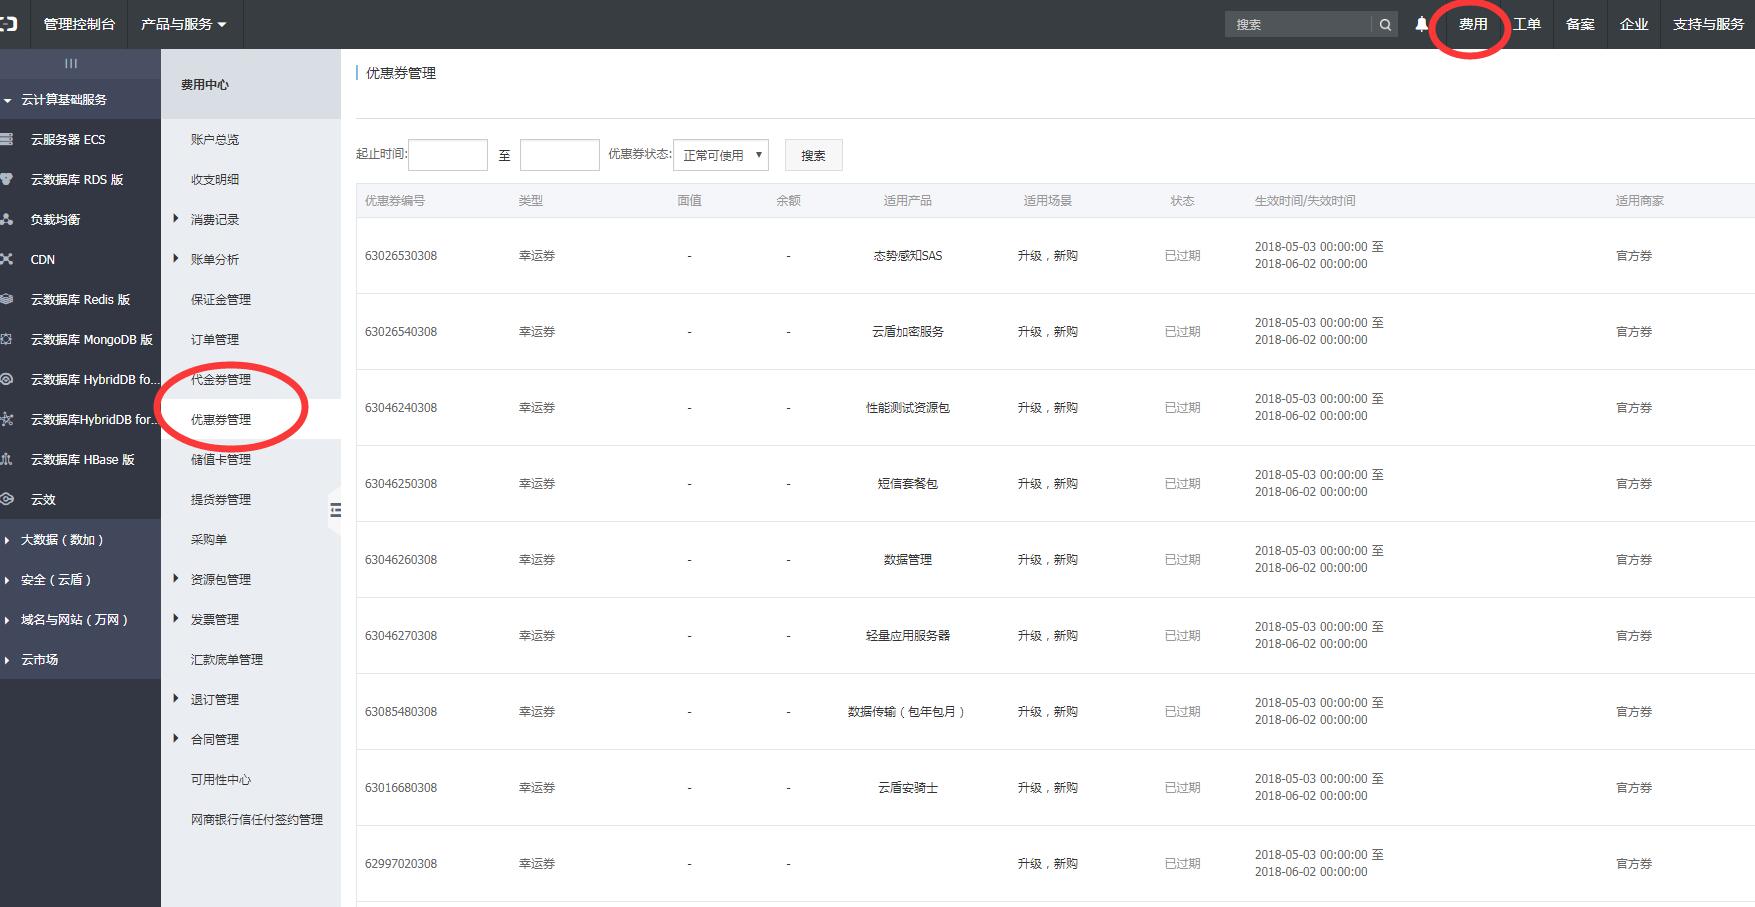Expand the 账单分析 submenu arrow

[x=176, y=258]
